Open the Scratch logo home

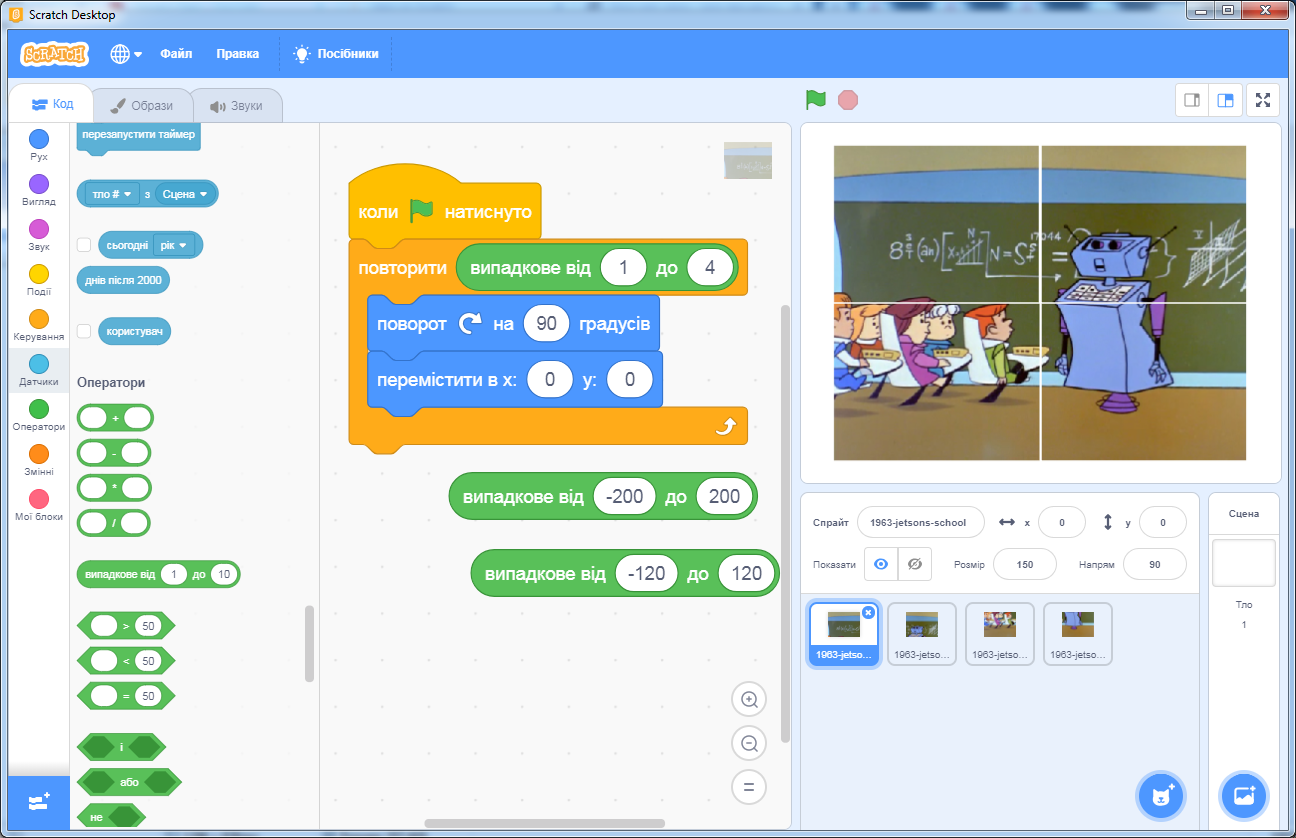pyautogui.click(x=55, y=54)
